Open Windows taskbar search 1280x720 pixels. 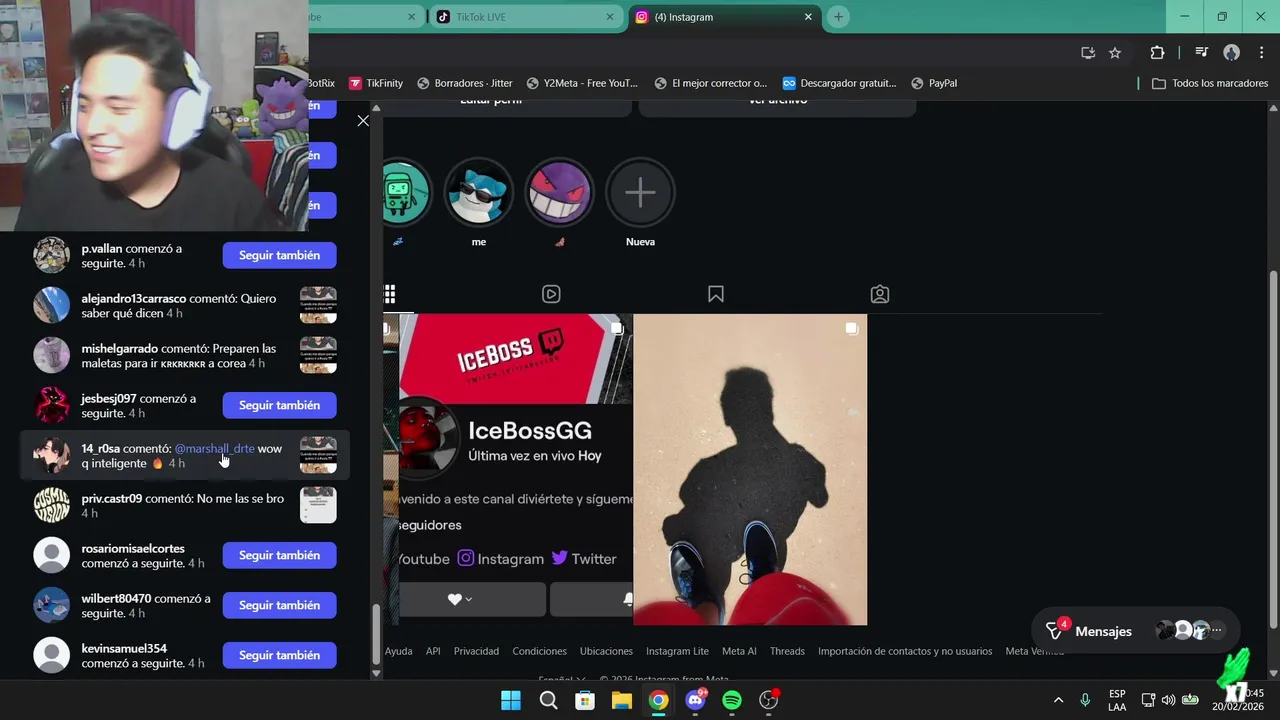(x=548, y=700)
